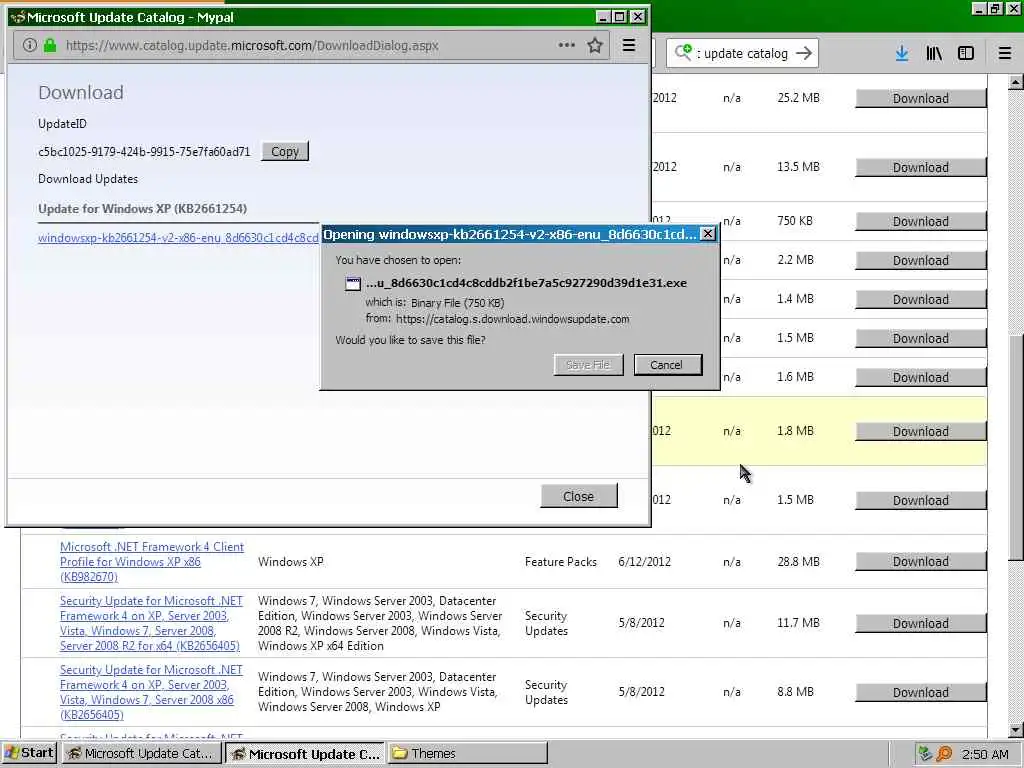Copy the UpdateID with the Copy button
Viewport: 1024px width, 768px height.
pyautogui.click(x=285, y=152)
